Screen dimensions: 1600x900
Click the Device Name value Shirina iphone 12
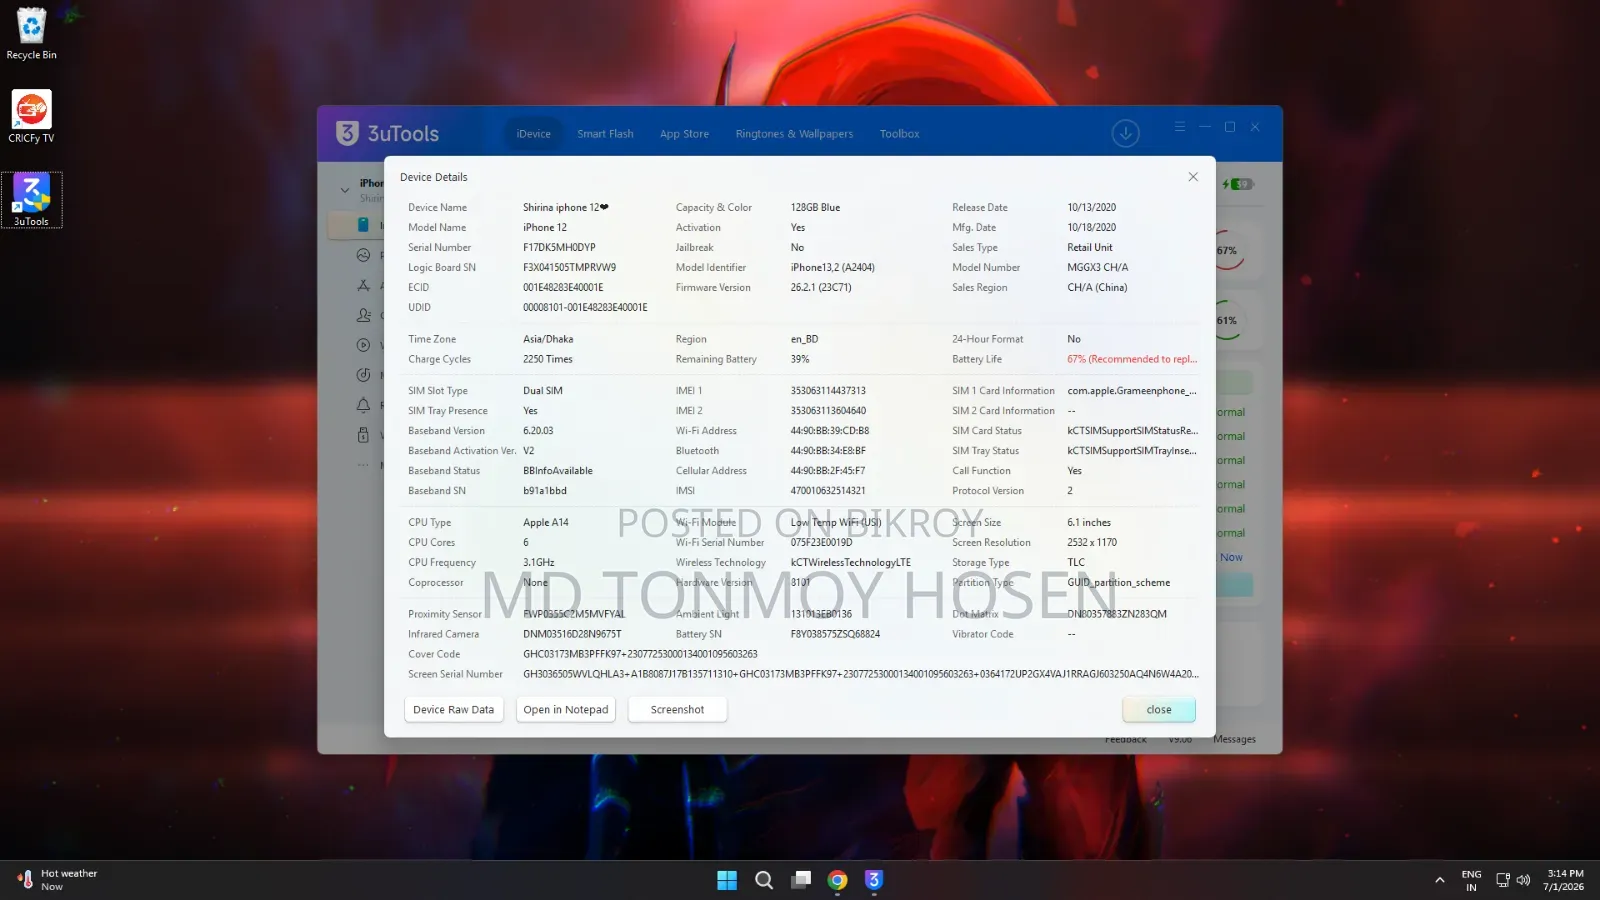566,208
